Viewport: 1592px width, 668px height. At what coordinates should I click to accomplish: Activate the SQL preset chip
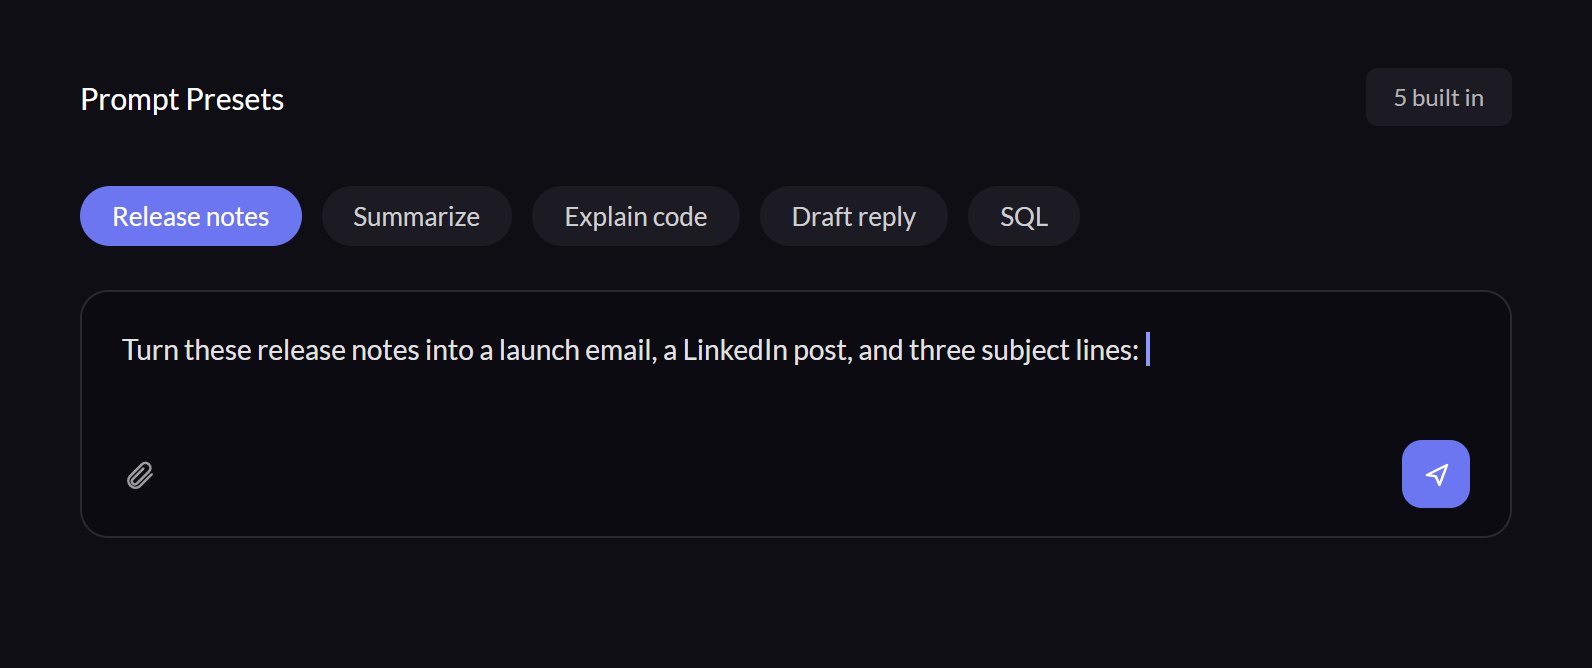[x=1024, y=216]
